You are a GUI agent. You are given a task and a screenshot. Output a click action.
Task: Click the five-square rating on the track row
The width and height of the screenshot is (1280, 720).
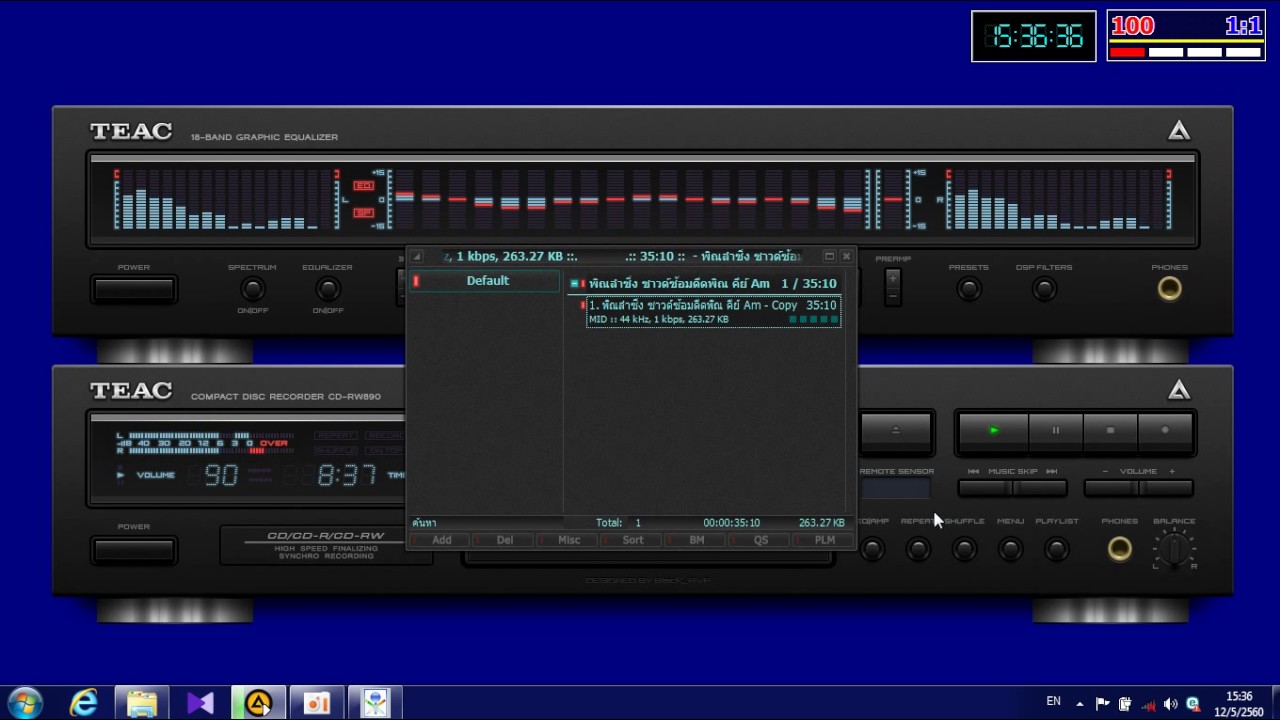tap(813, 320)
